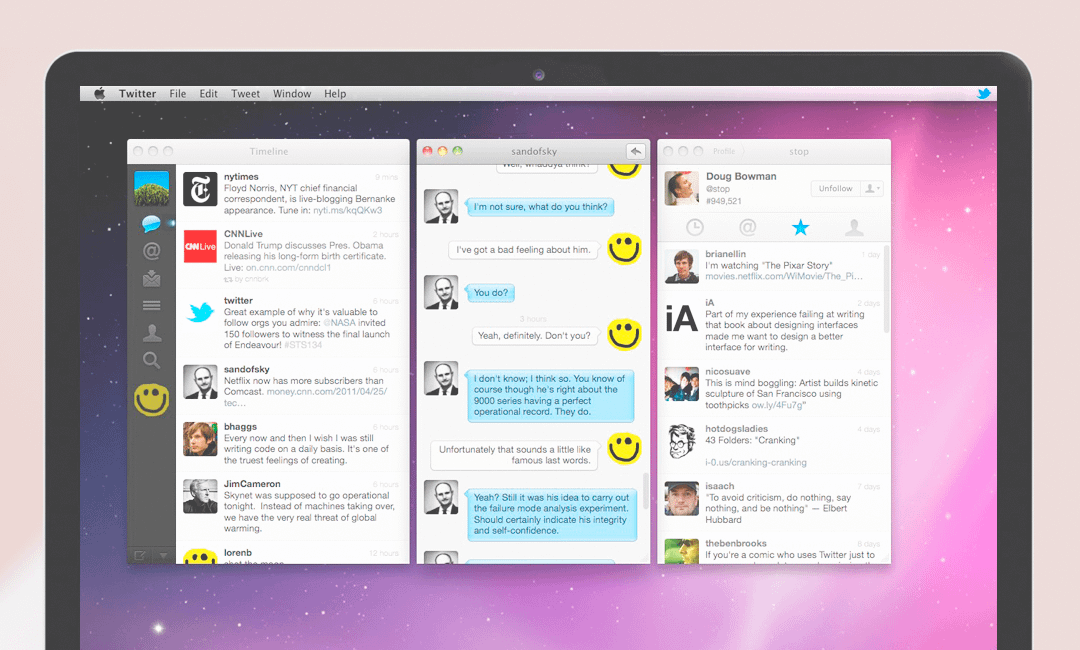Click isaach's avatar
This screenshot has height=650, width=1080.
click(x=682, y=499)
